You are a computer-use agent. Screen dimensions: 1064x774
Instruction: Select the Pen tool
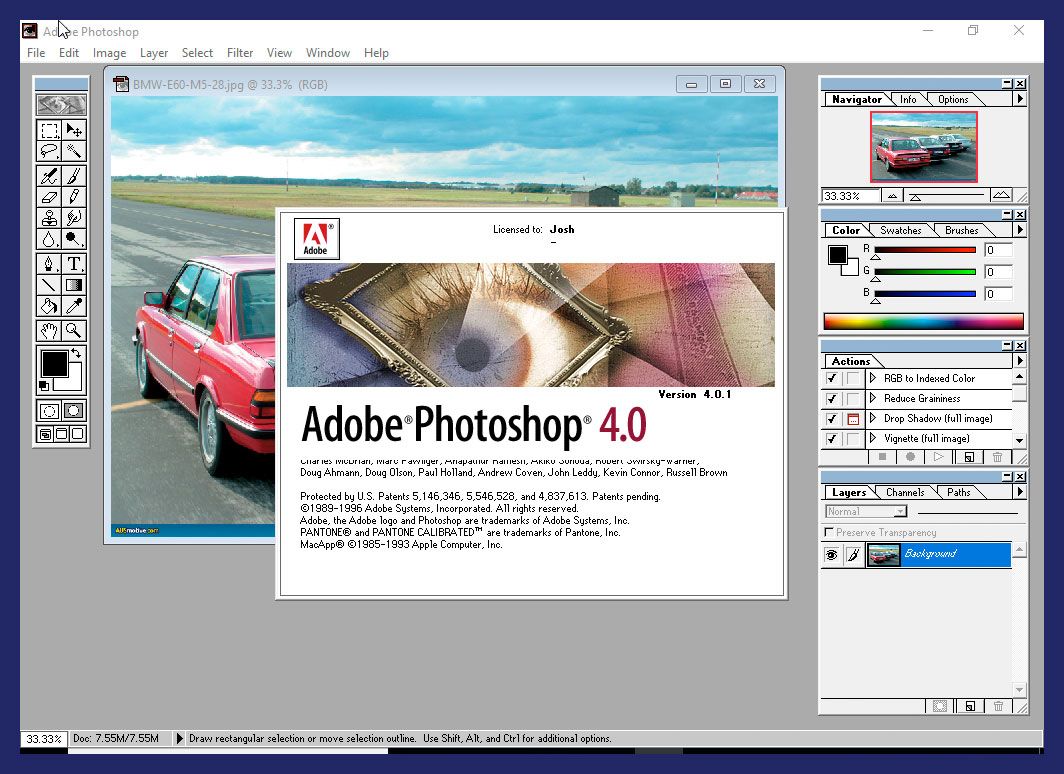49,264
